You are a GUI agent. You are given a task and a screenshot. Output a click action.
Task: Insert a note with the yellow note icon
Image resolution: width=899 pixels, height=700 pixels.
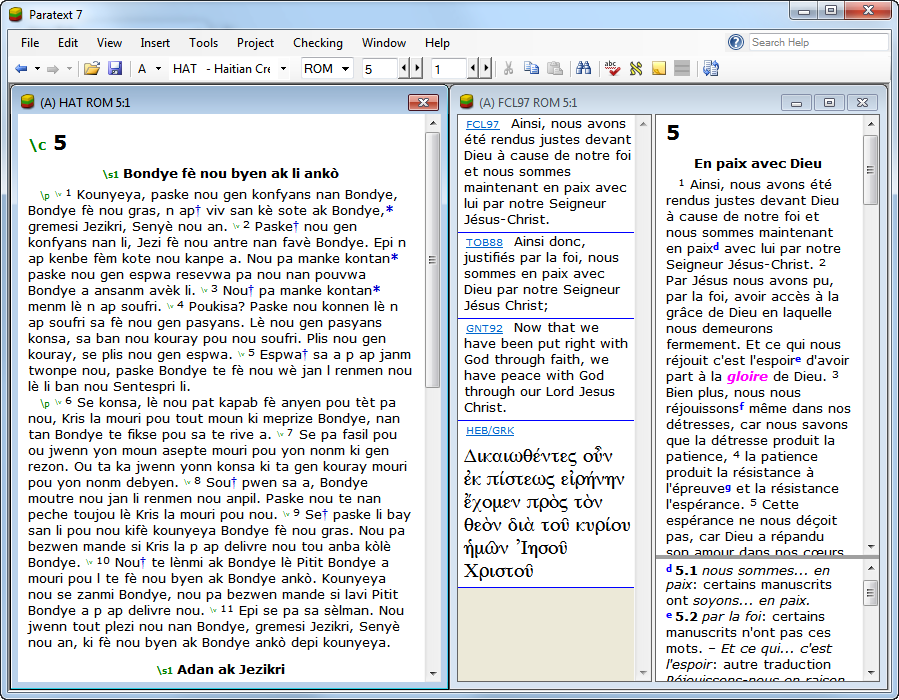point(659,69)
